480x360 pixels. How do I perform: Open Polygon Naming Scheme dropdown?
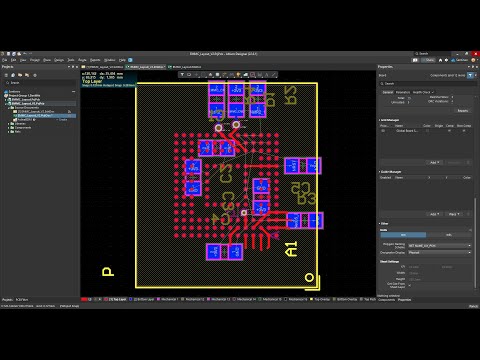(x=440, y=246)
